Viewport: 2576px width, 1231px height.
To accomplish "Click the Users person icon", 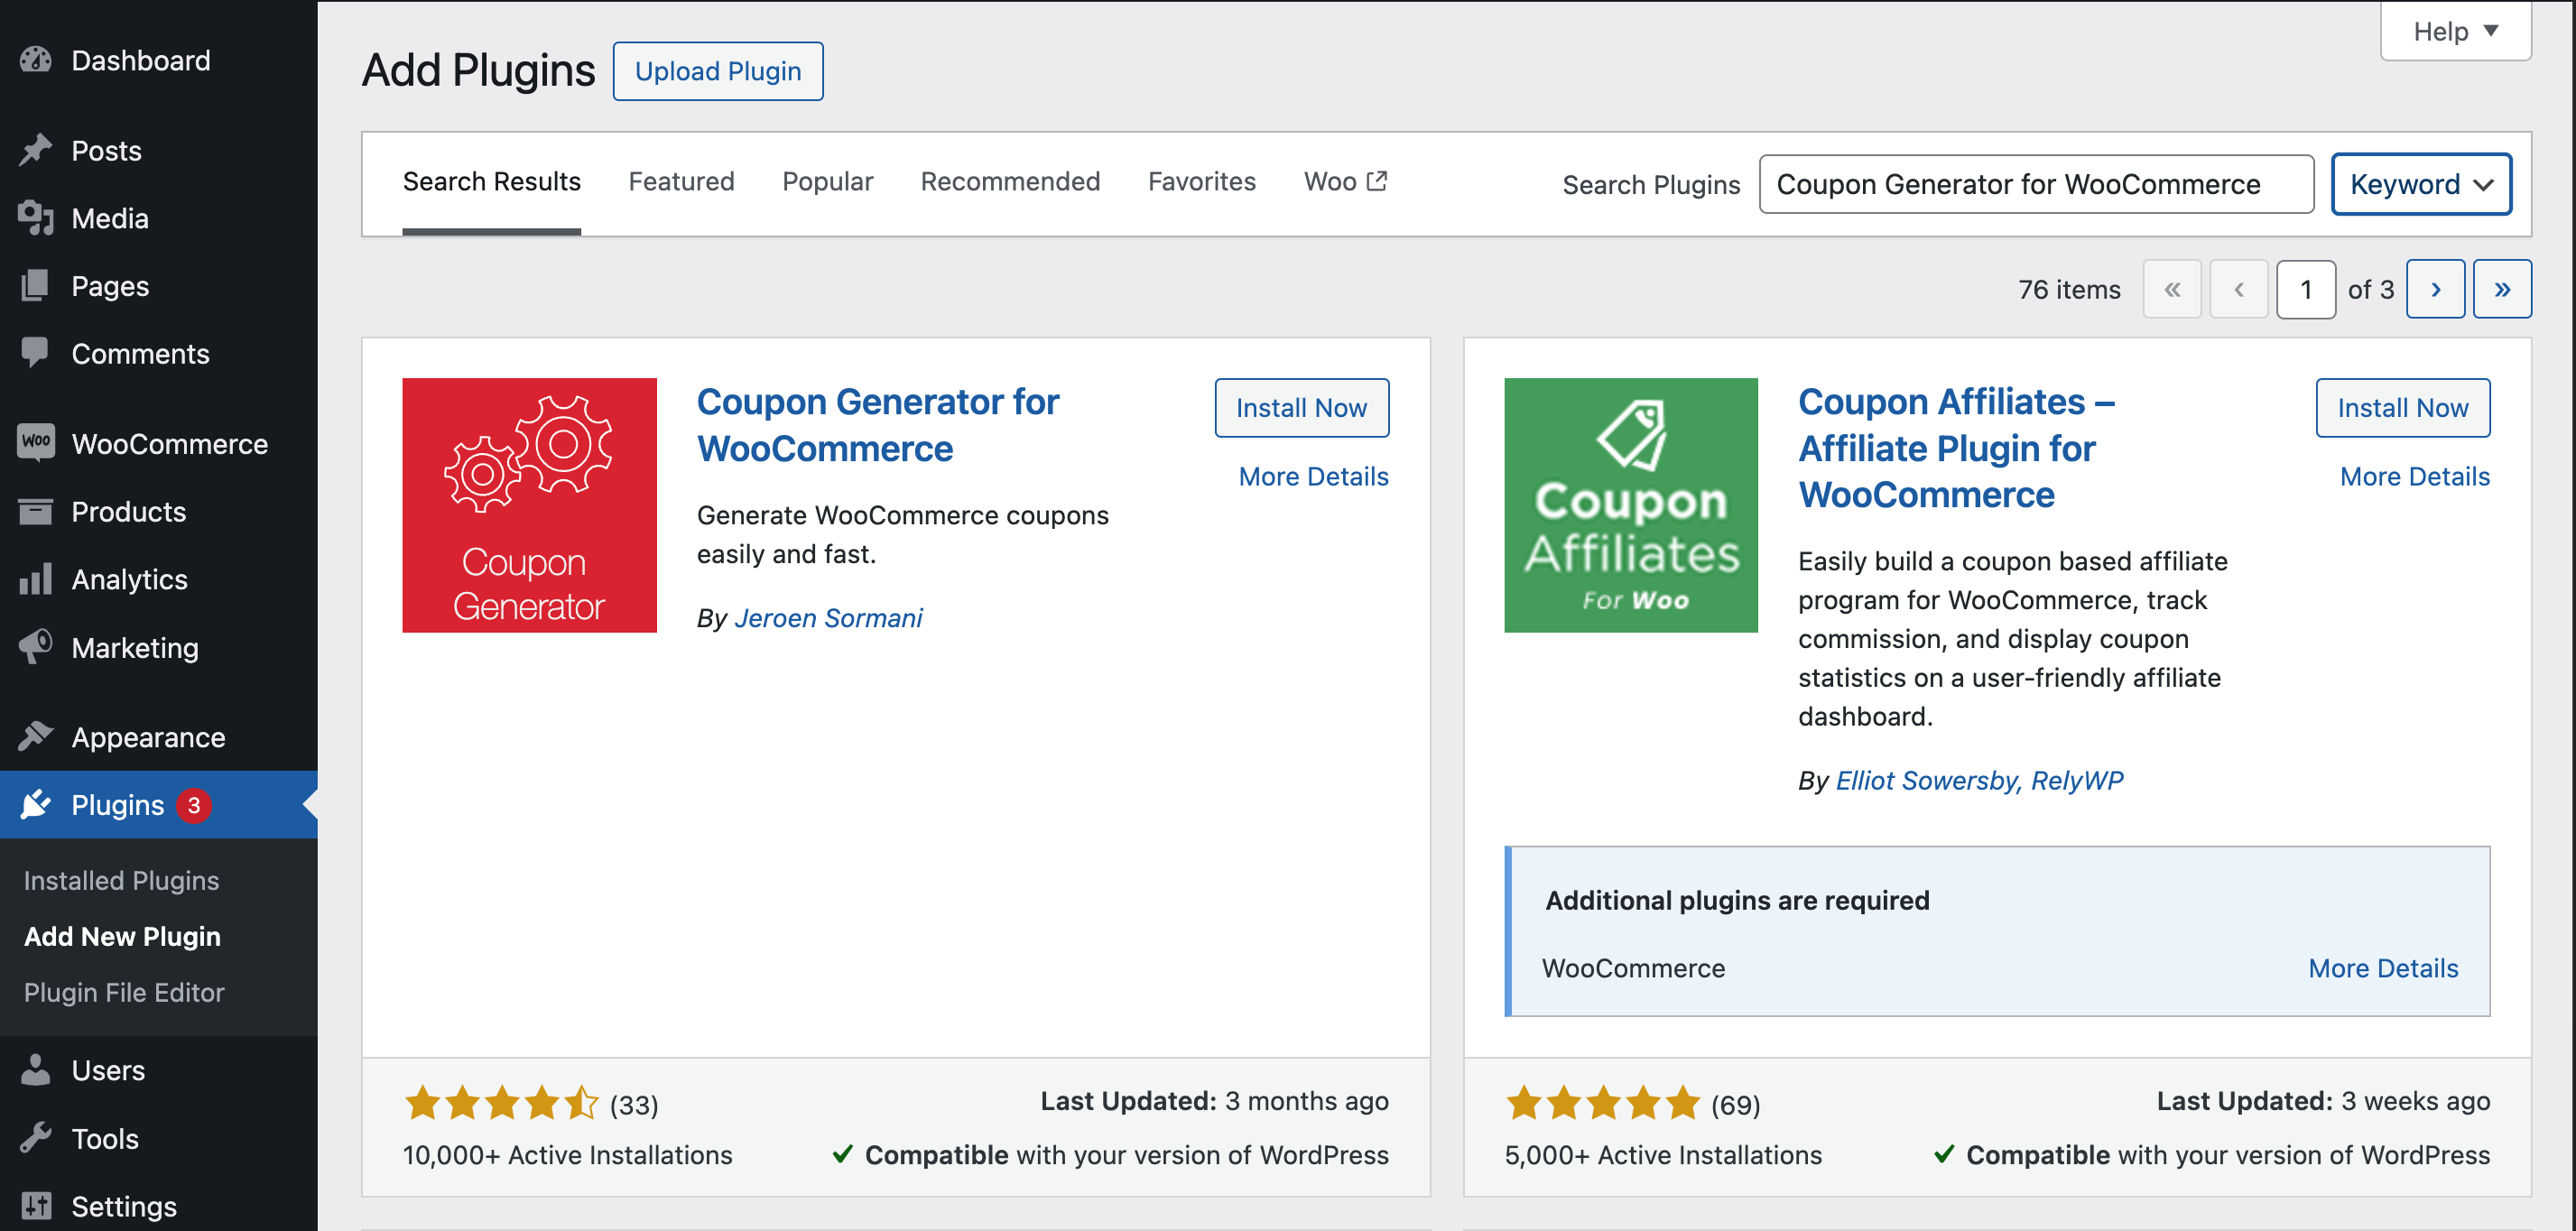I will [36, 1070].
